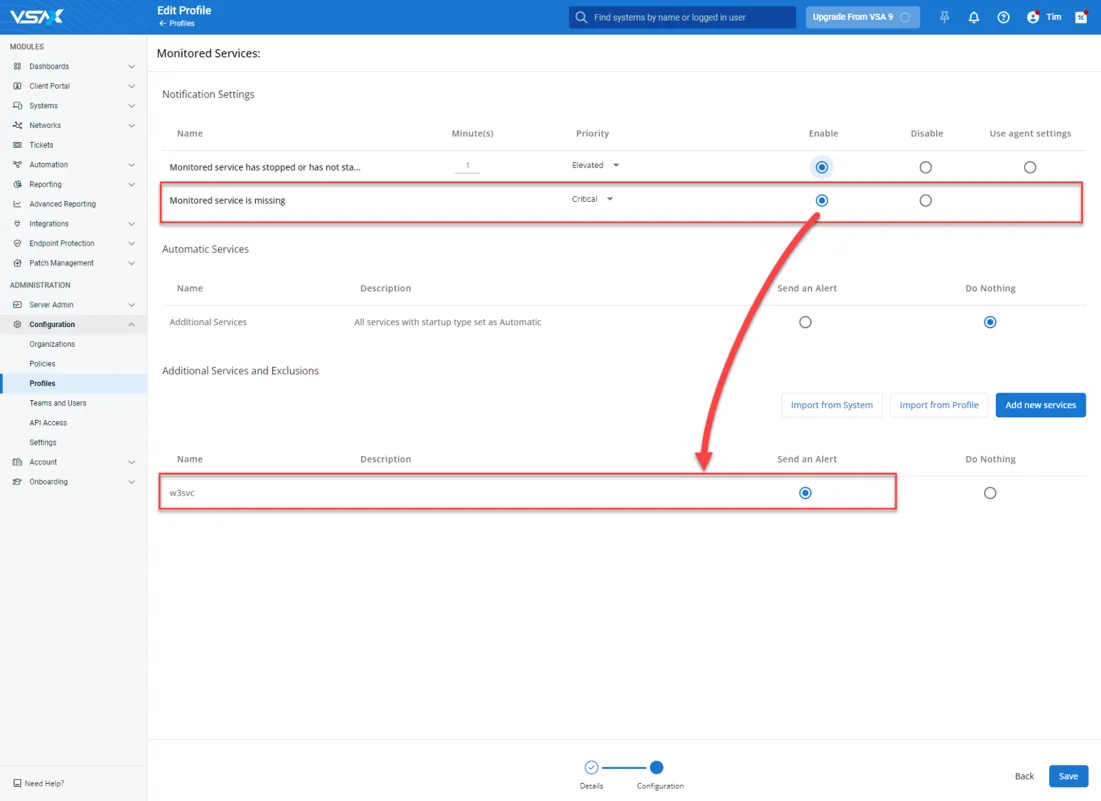Open the notifications bell

click(974, 17)
